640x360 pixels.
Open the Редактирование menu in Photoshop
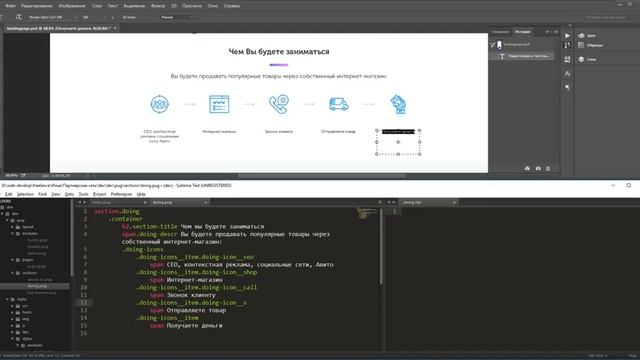click(x=37, y=6)
